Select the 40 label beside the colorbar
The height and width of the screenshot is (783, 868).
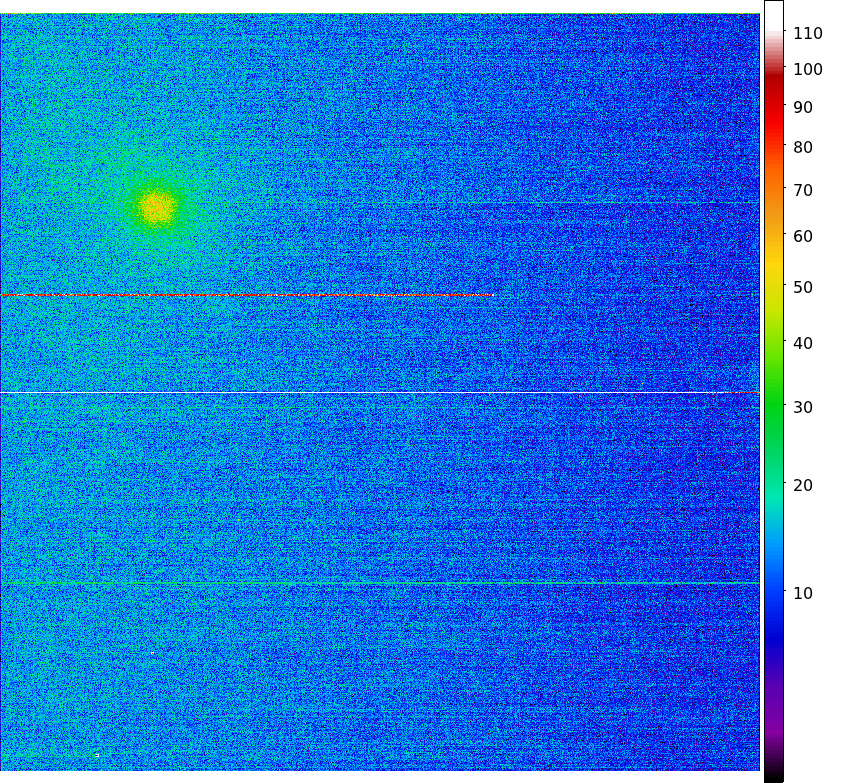[802, 343]
